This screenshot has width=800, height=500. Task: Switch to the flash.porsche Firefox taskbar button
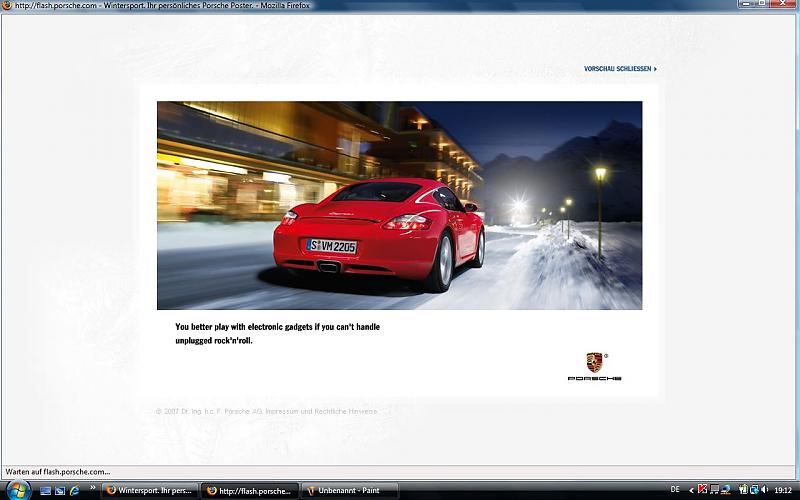[x=249, y=491]
